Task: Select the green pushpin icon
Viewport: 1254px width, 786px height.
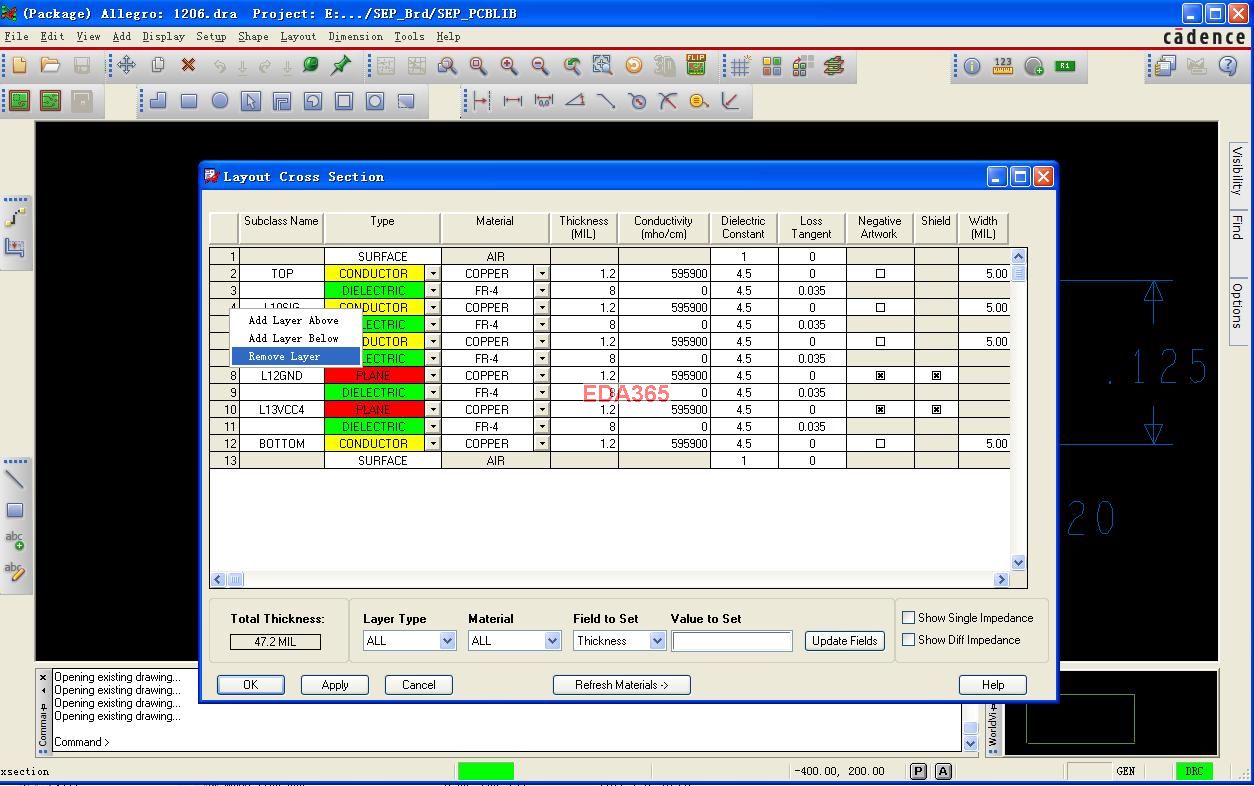Action: click(341, 66)
